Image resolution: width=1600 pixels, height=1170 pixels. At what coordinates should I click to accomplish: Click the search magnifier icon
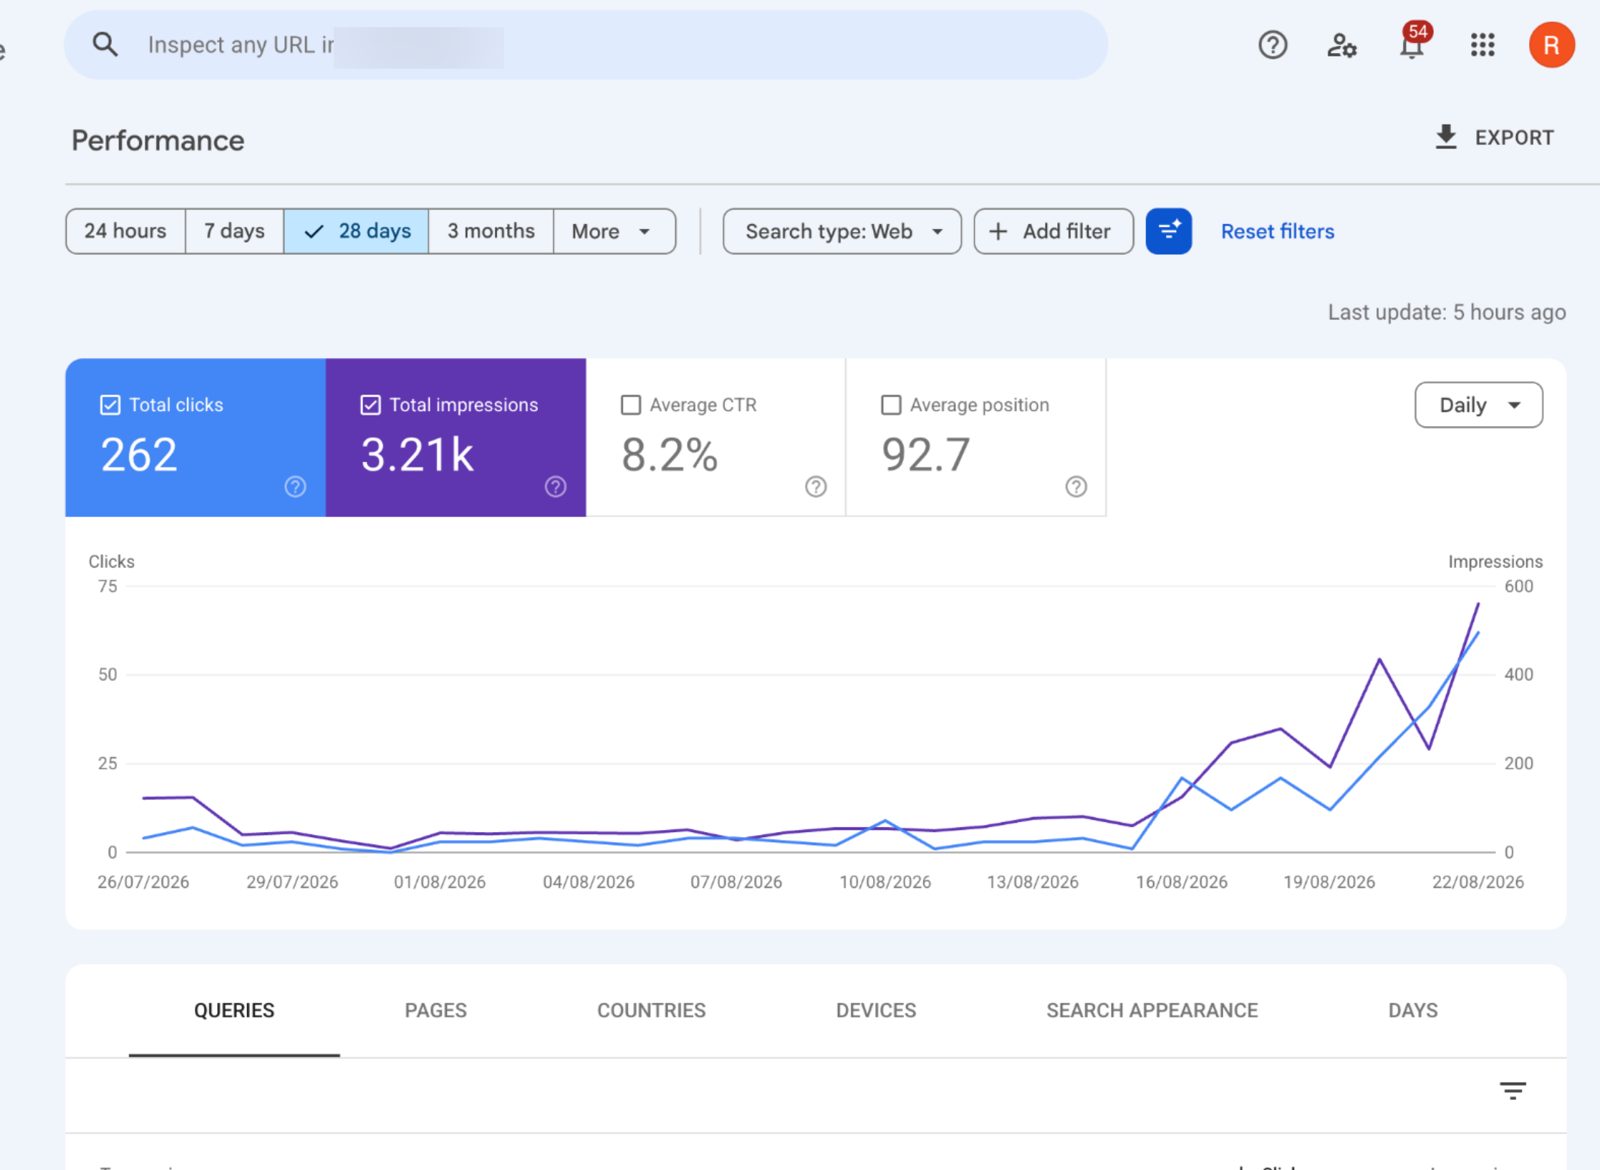(x=105, y=45)
